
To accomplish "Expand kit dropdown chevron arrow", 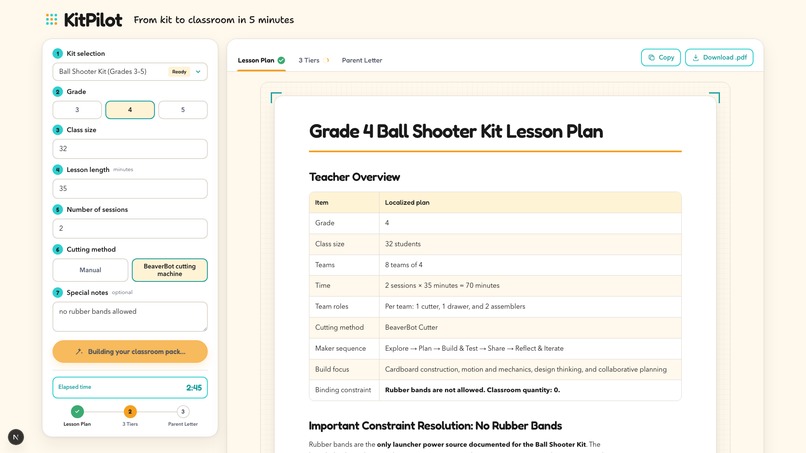I will (x=198, y=71).
